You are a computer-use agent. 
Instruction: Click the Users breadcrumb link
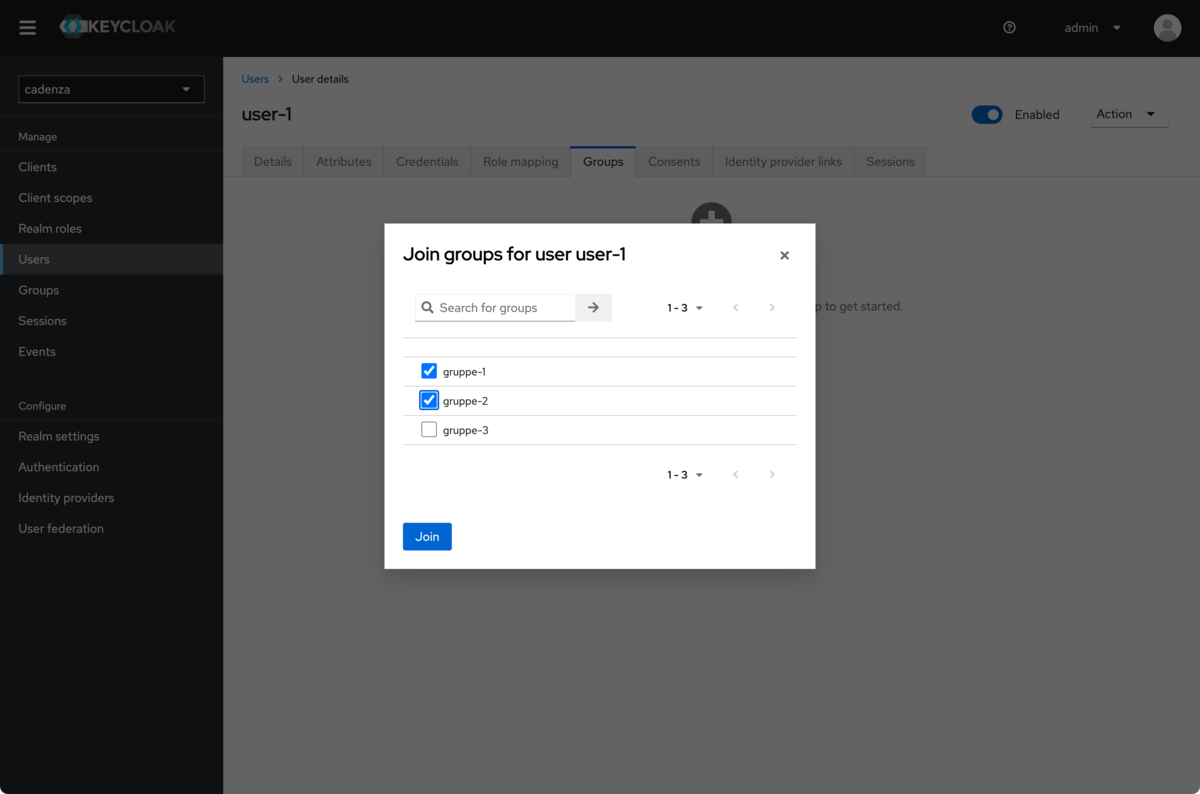pos(255,78)
